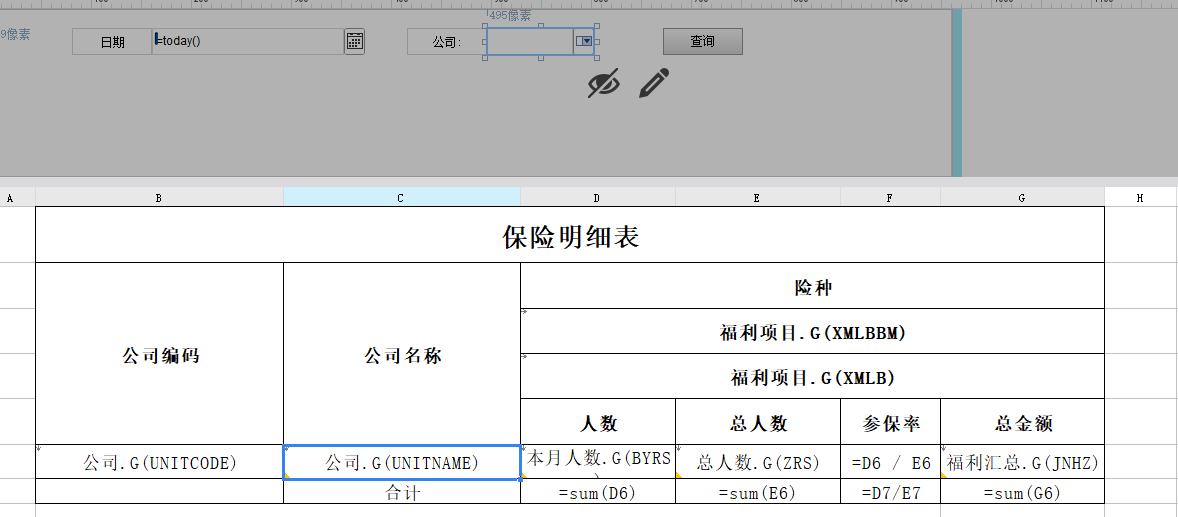Select column header F

[890, 198]
